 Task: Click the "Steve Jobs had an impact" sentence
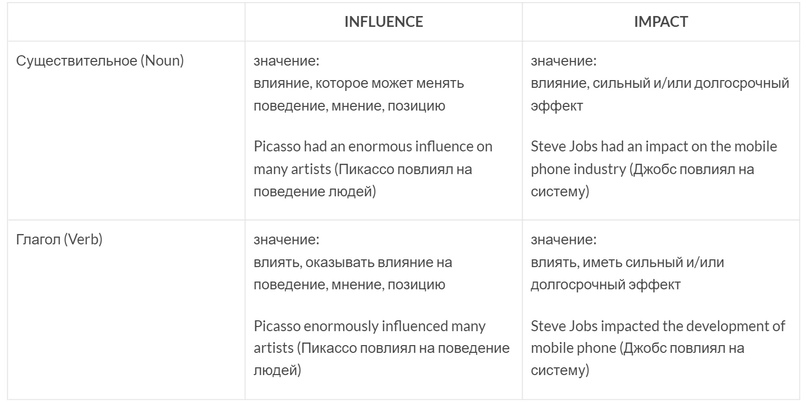pyautogui.click(x=654, y=169)
